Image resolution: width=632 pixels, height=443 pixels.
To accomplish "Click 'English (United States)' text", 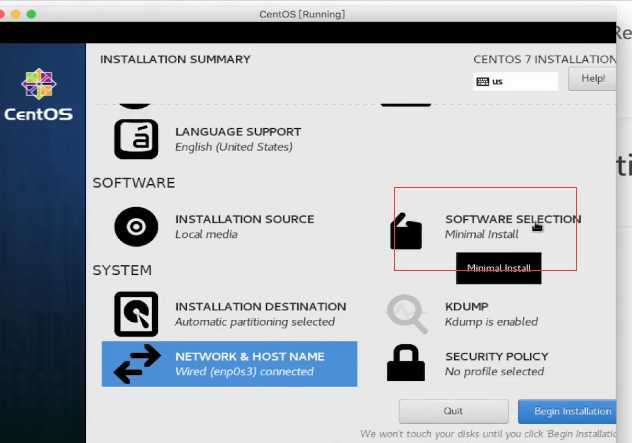I will (234, 147).
